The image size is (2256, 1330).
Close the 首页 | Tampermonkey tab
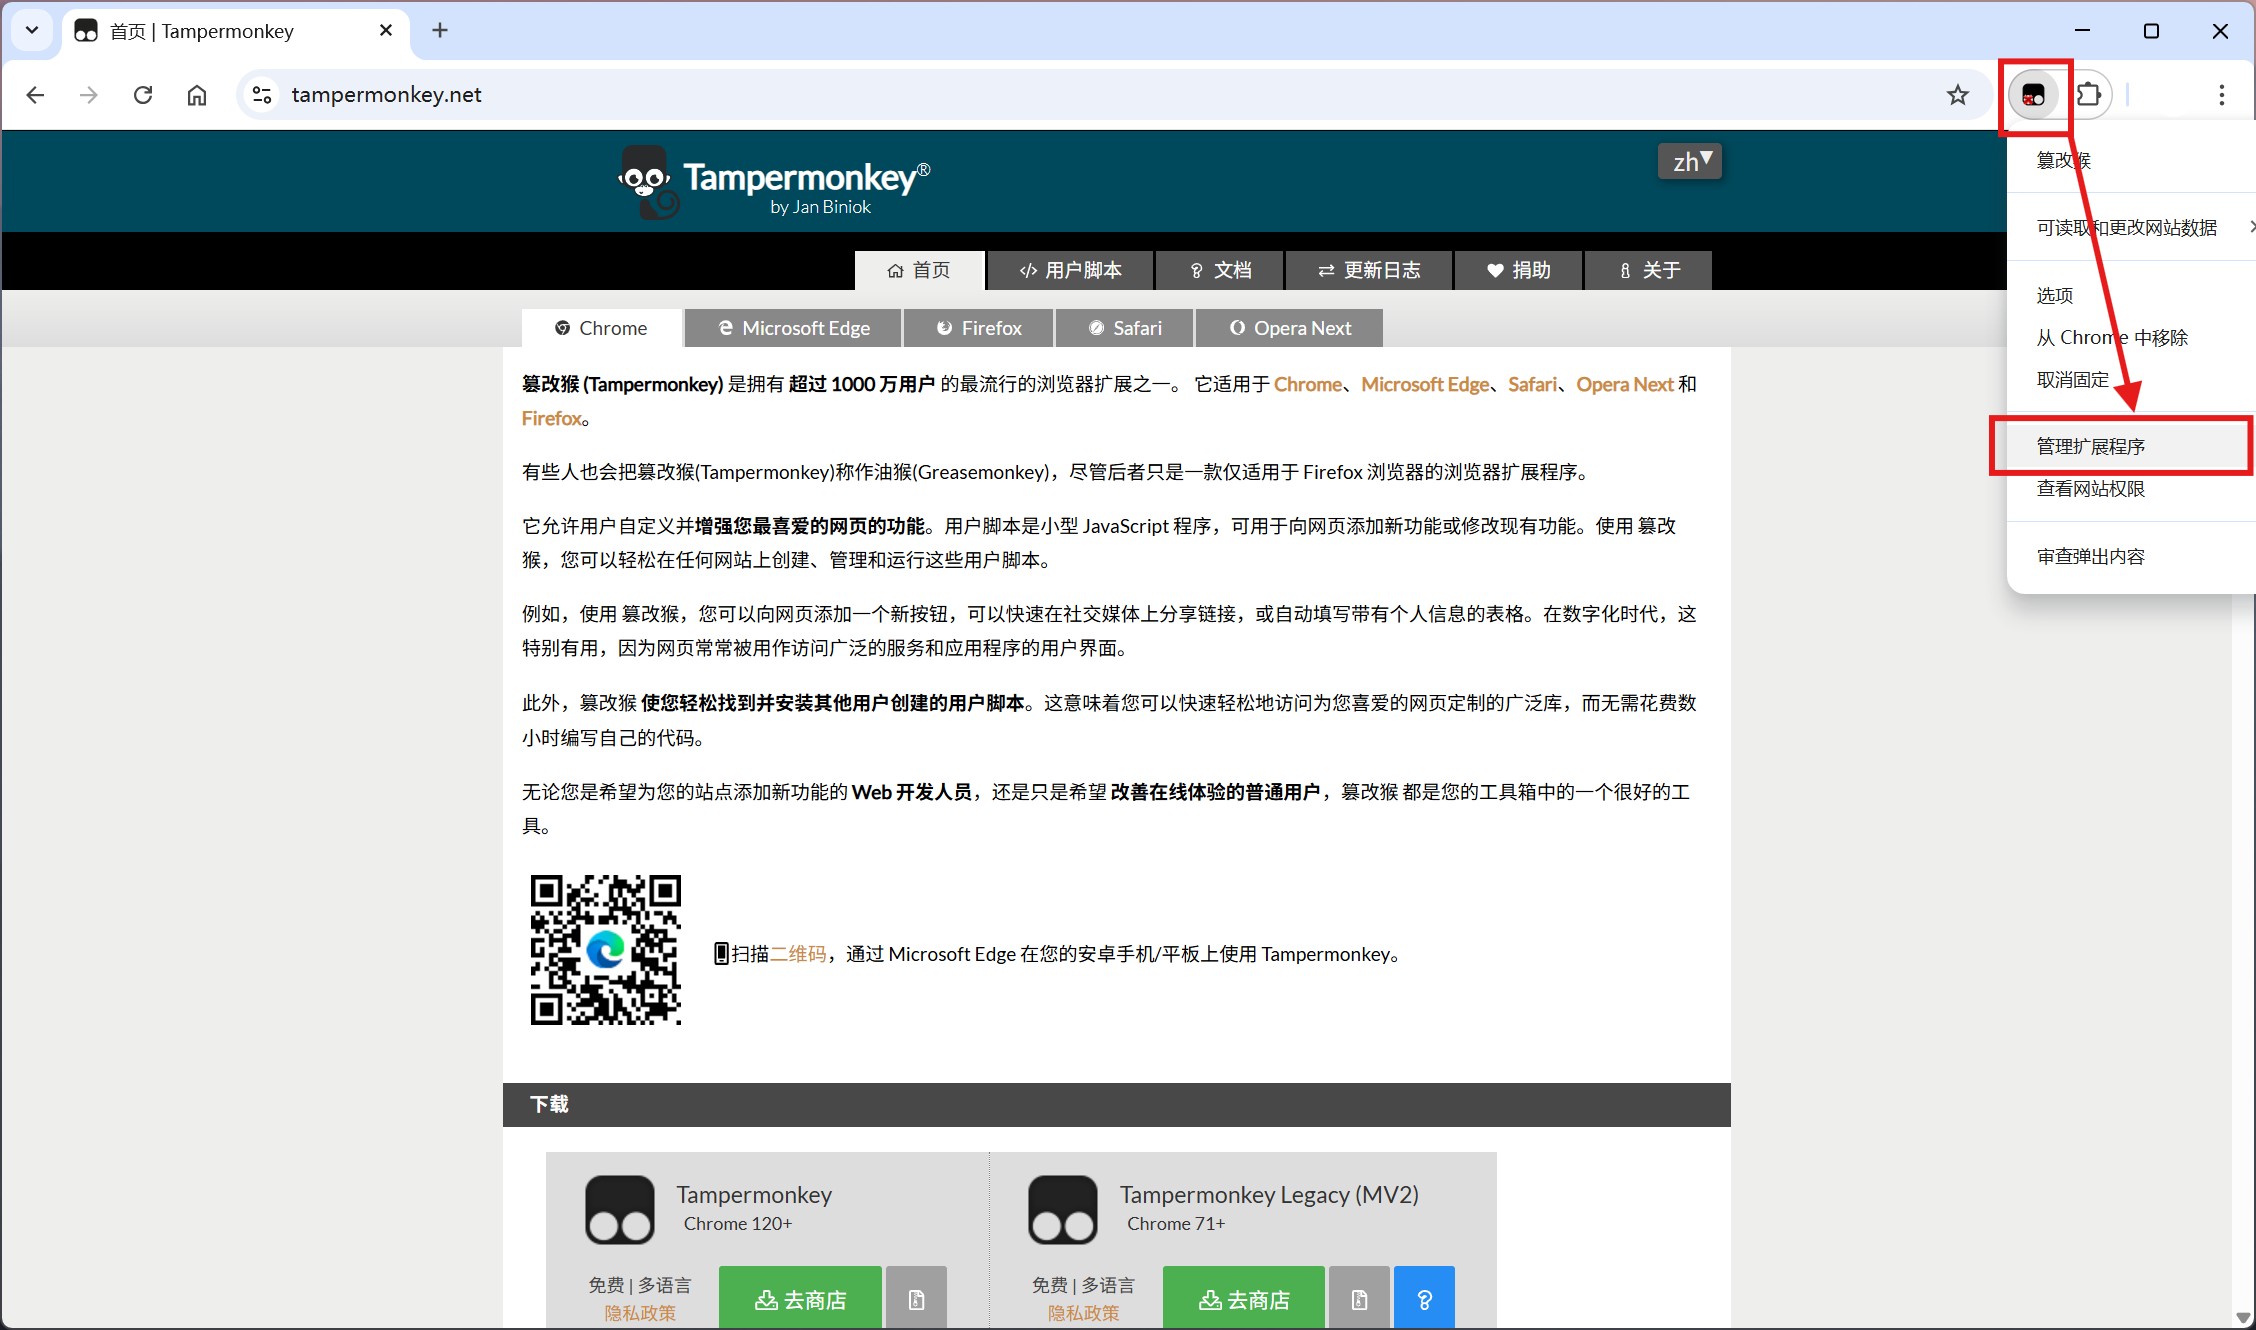(x=386, y=31)
